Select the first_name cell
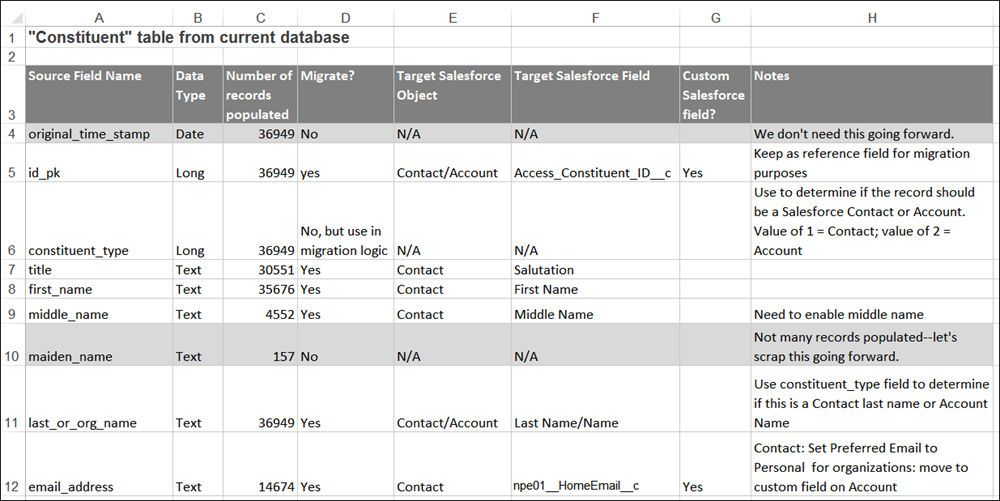1000x501 pixels. point(99,289)
